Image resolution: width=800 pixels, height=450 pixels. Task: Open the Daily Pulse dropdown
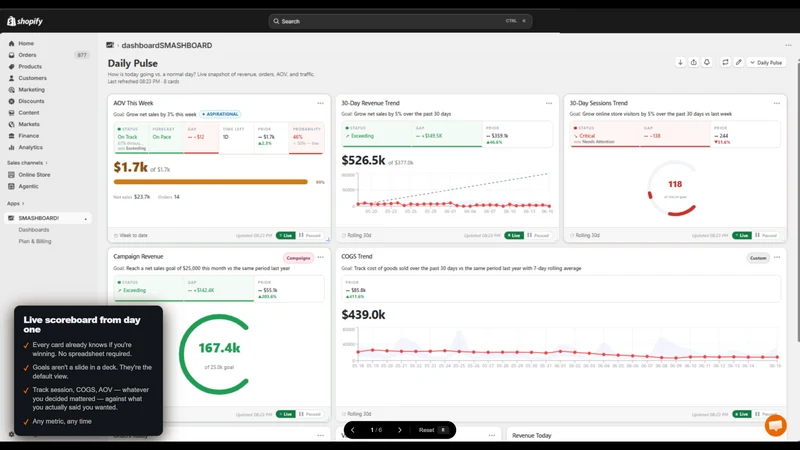[x=766, y=63]
